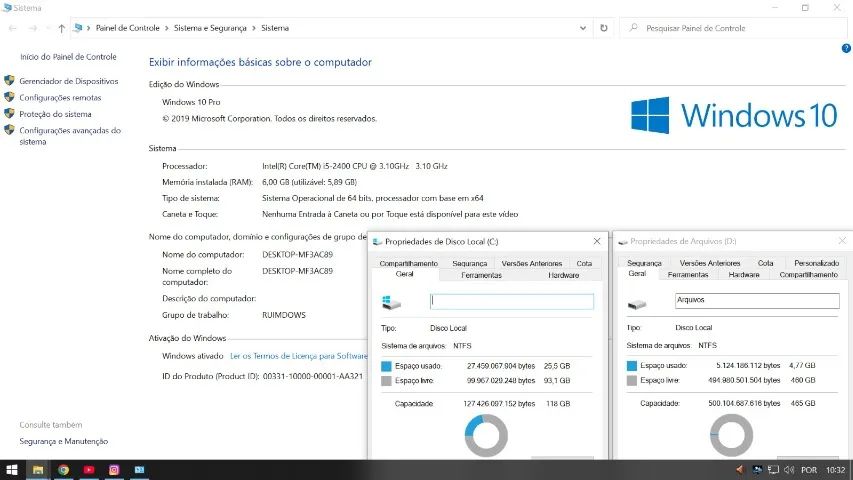Open the address bar history dropdown
853x480 pixels.
point(583,28)
